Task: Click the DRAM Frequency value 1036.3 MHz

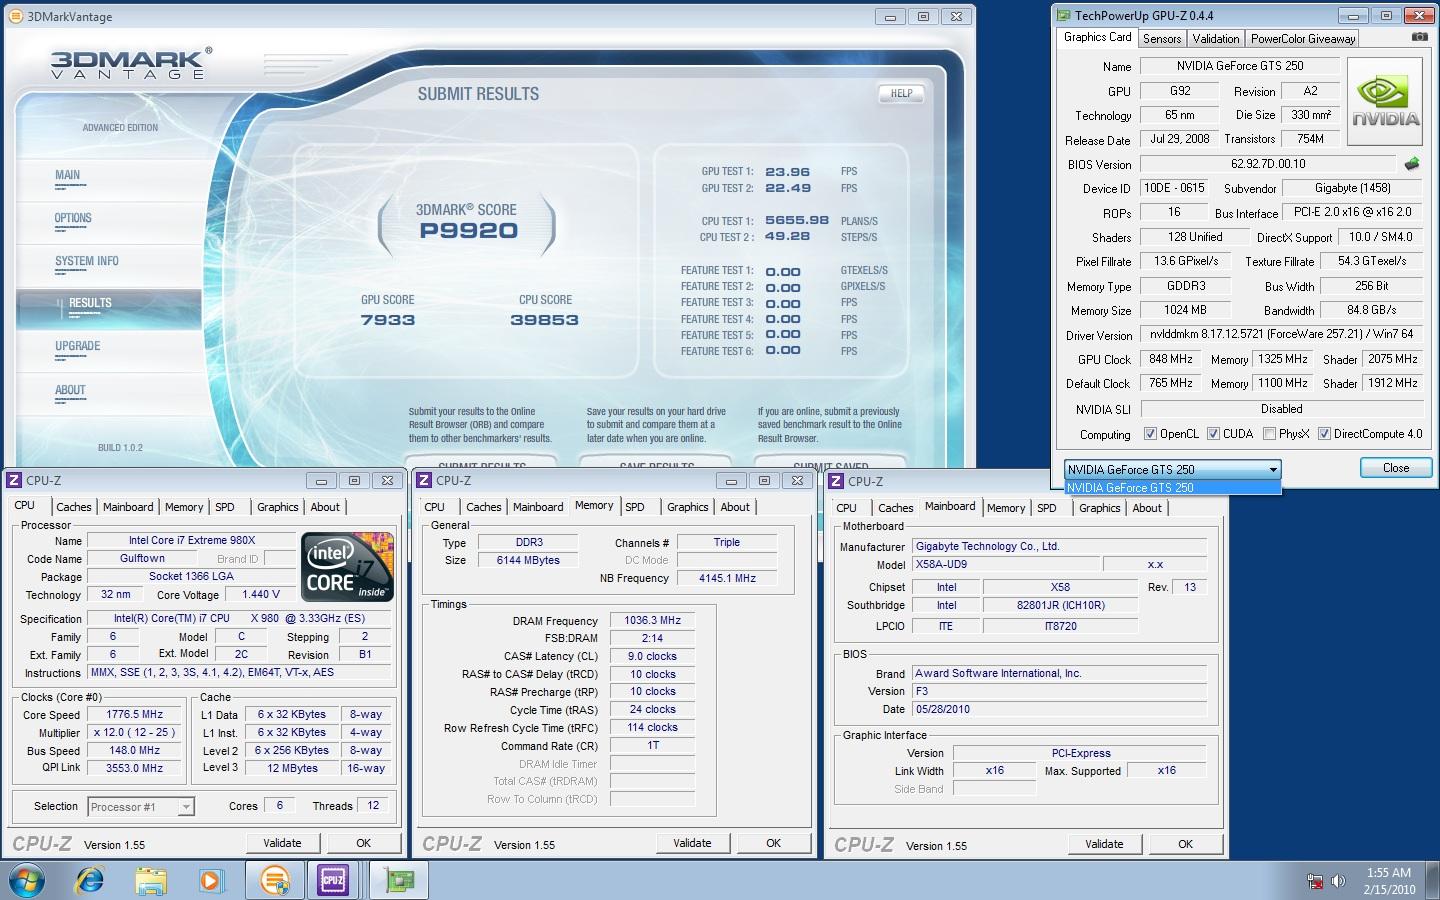Action: 652,620
